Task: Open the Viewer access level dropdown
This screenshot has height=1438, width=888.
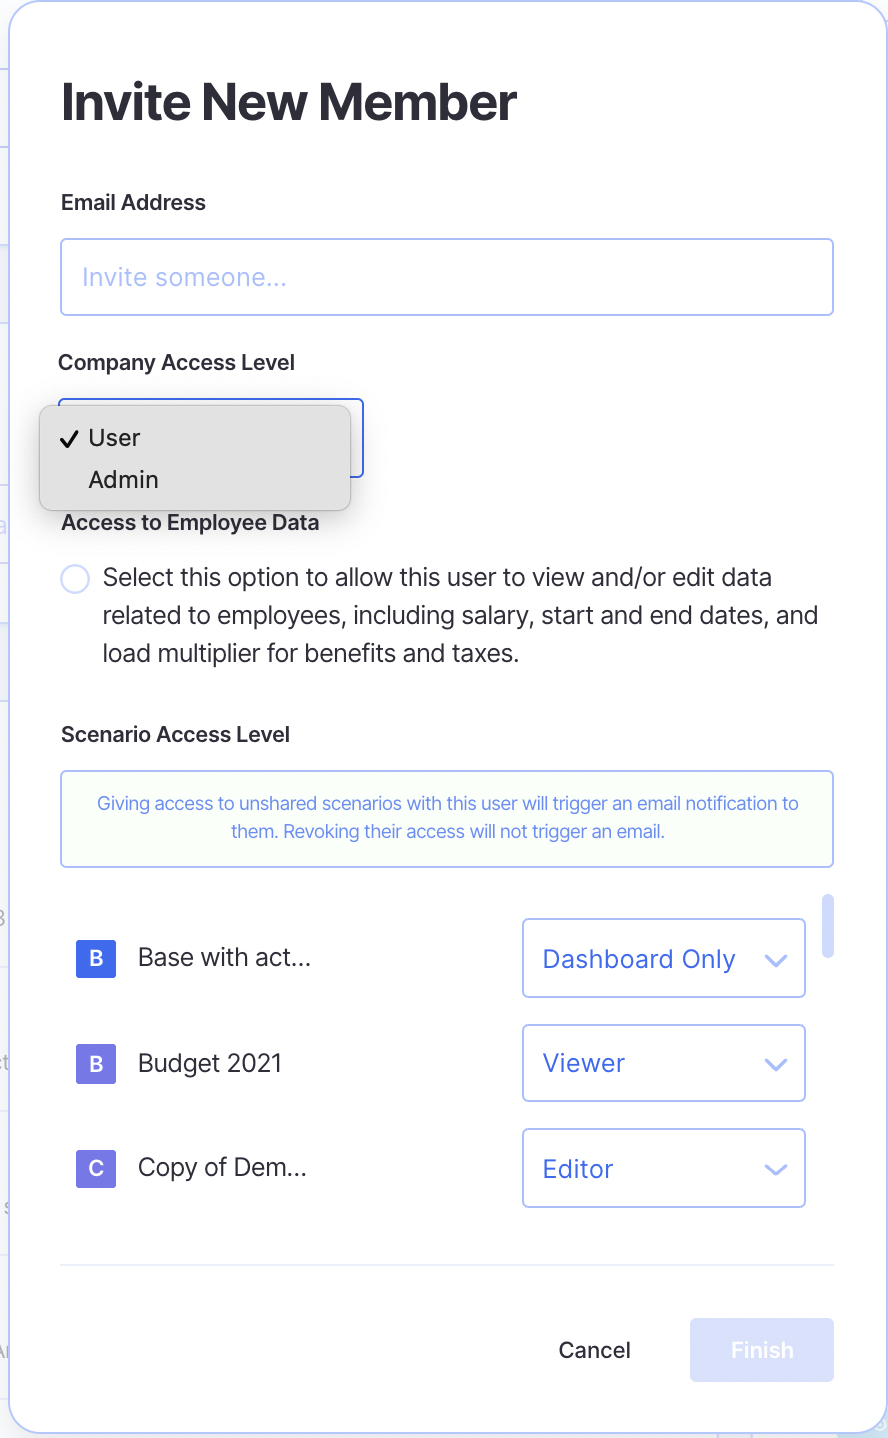Action: [663, 1063]
